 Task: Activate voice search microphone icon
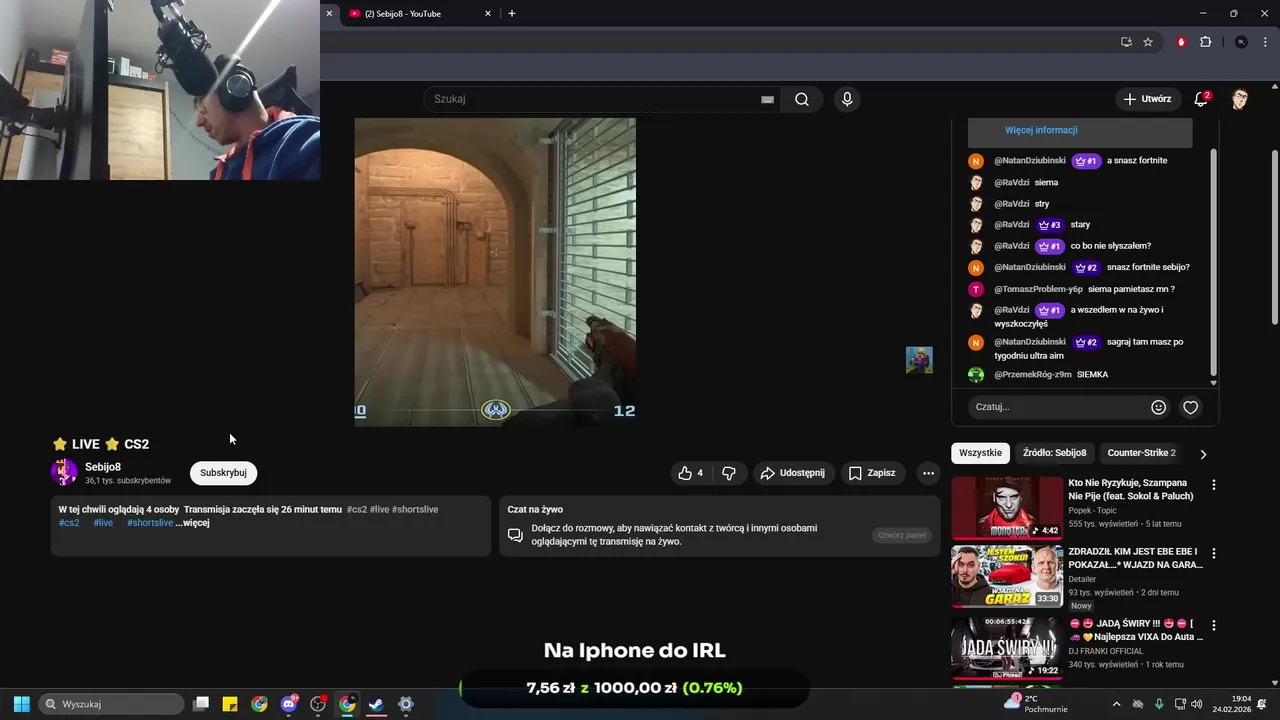click(x=847, y=99)
